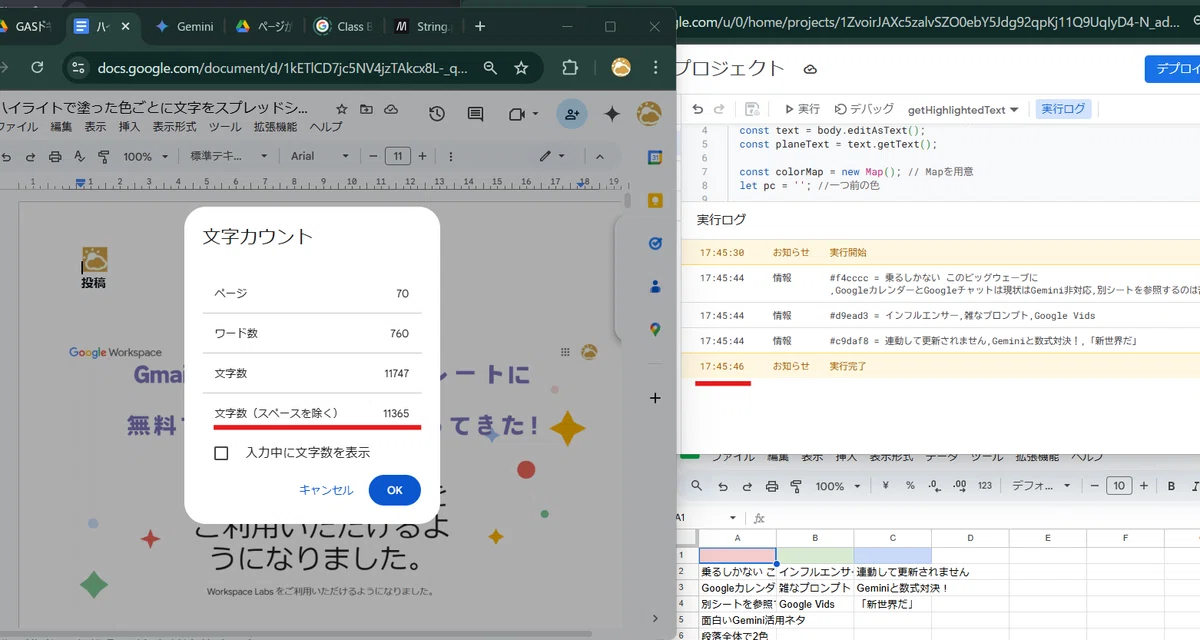Click Docs paint format roller
This screenshot has height=640, width=1200.
(103, 156)
